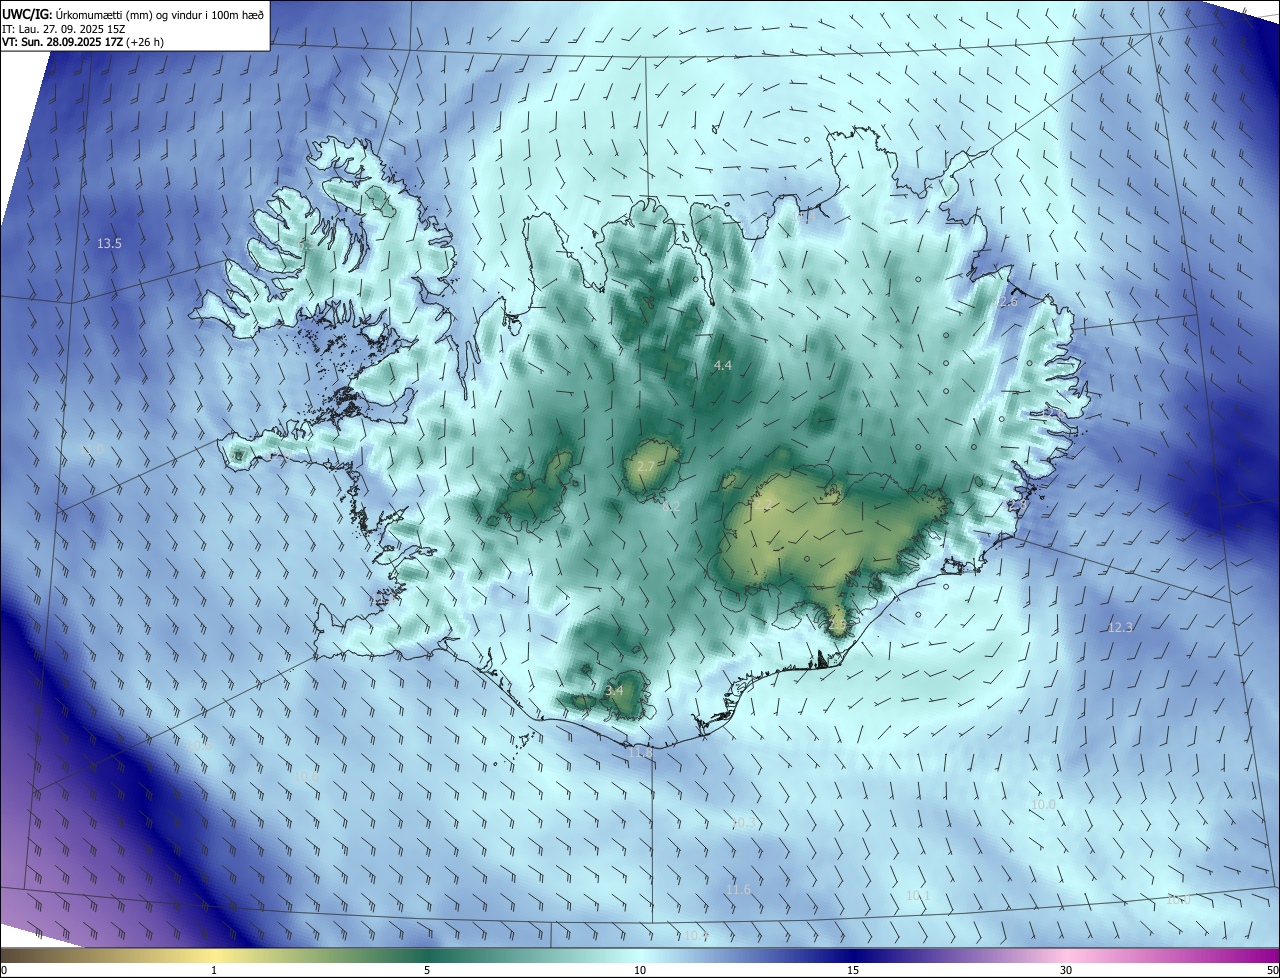Click the 10 tick on the legend
This screenshot has width=1280, height=978.
click(640, 971)
